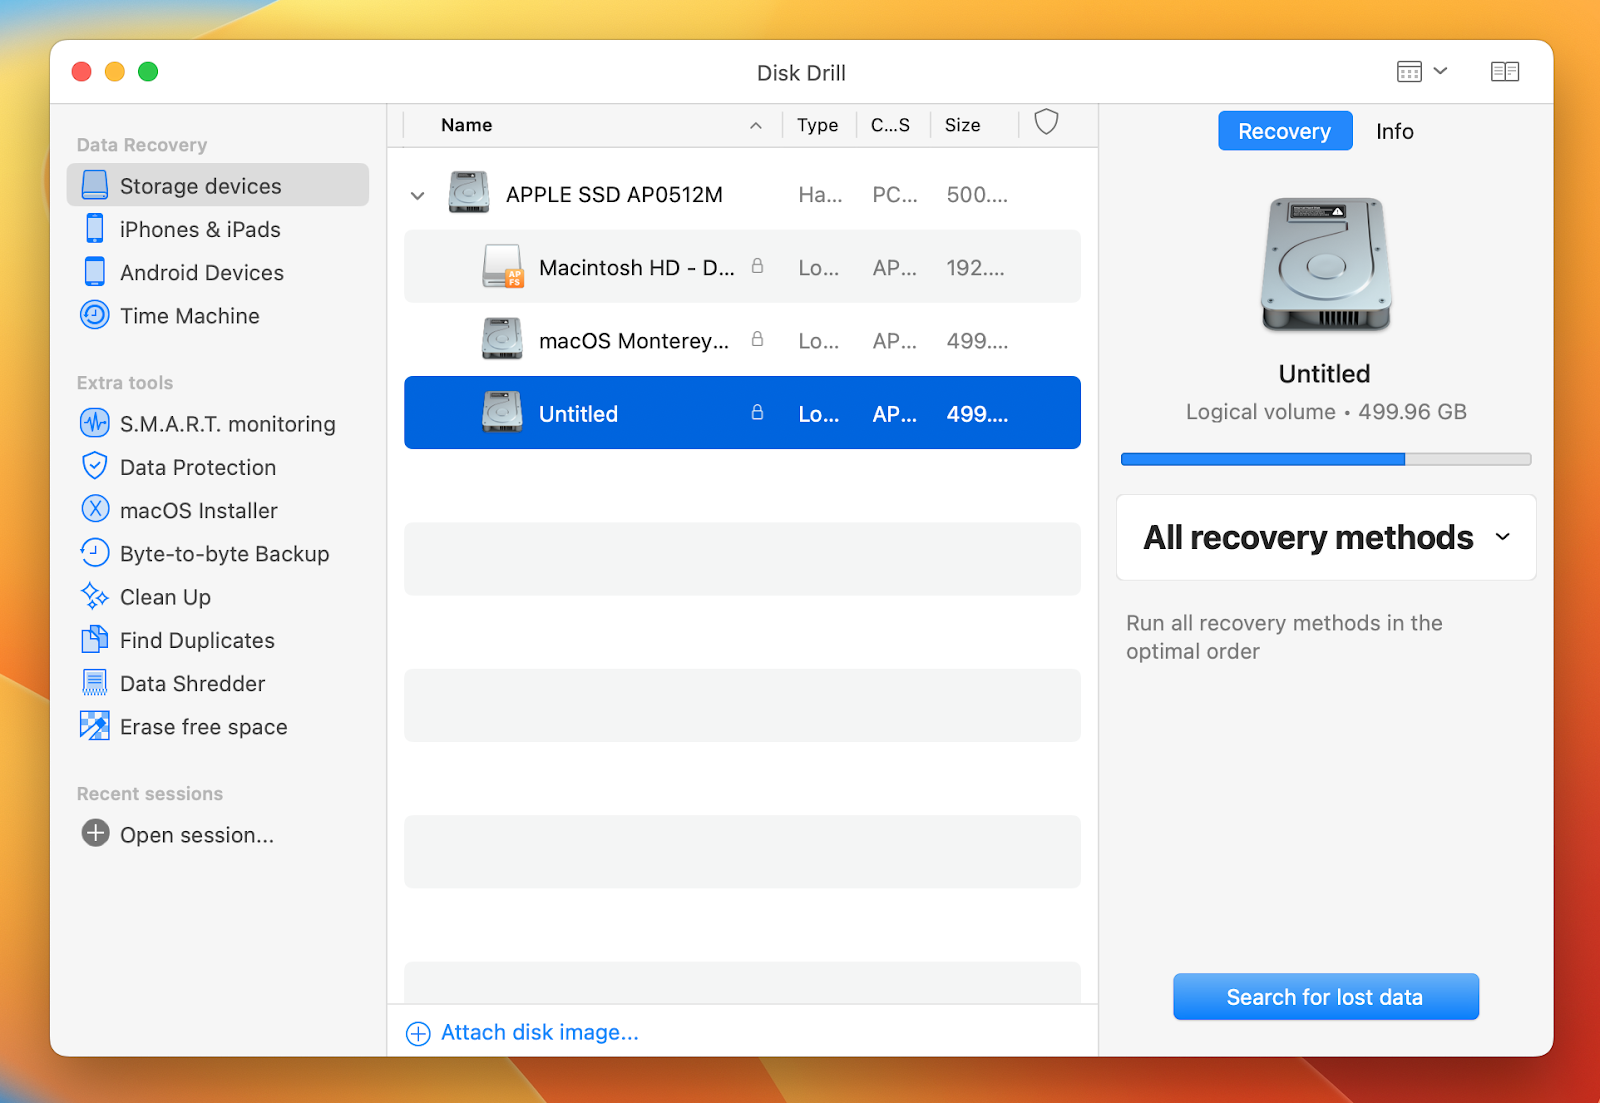Click 'AP...' cell on macOS Monterey row

coord(894,341)
